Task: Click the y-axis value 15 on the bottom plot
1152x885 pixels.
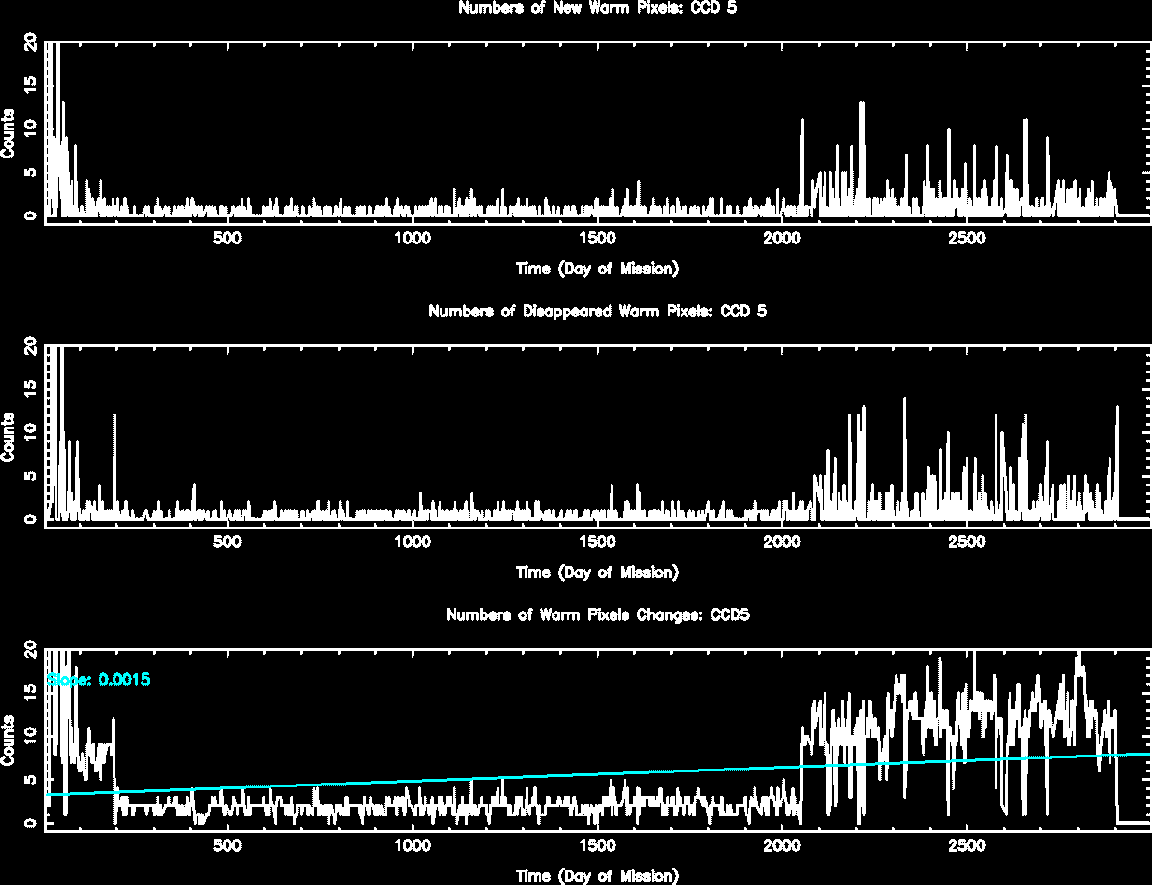Action: pyautogui.click(x=30, y=692)
